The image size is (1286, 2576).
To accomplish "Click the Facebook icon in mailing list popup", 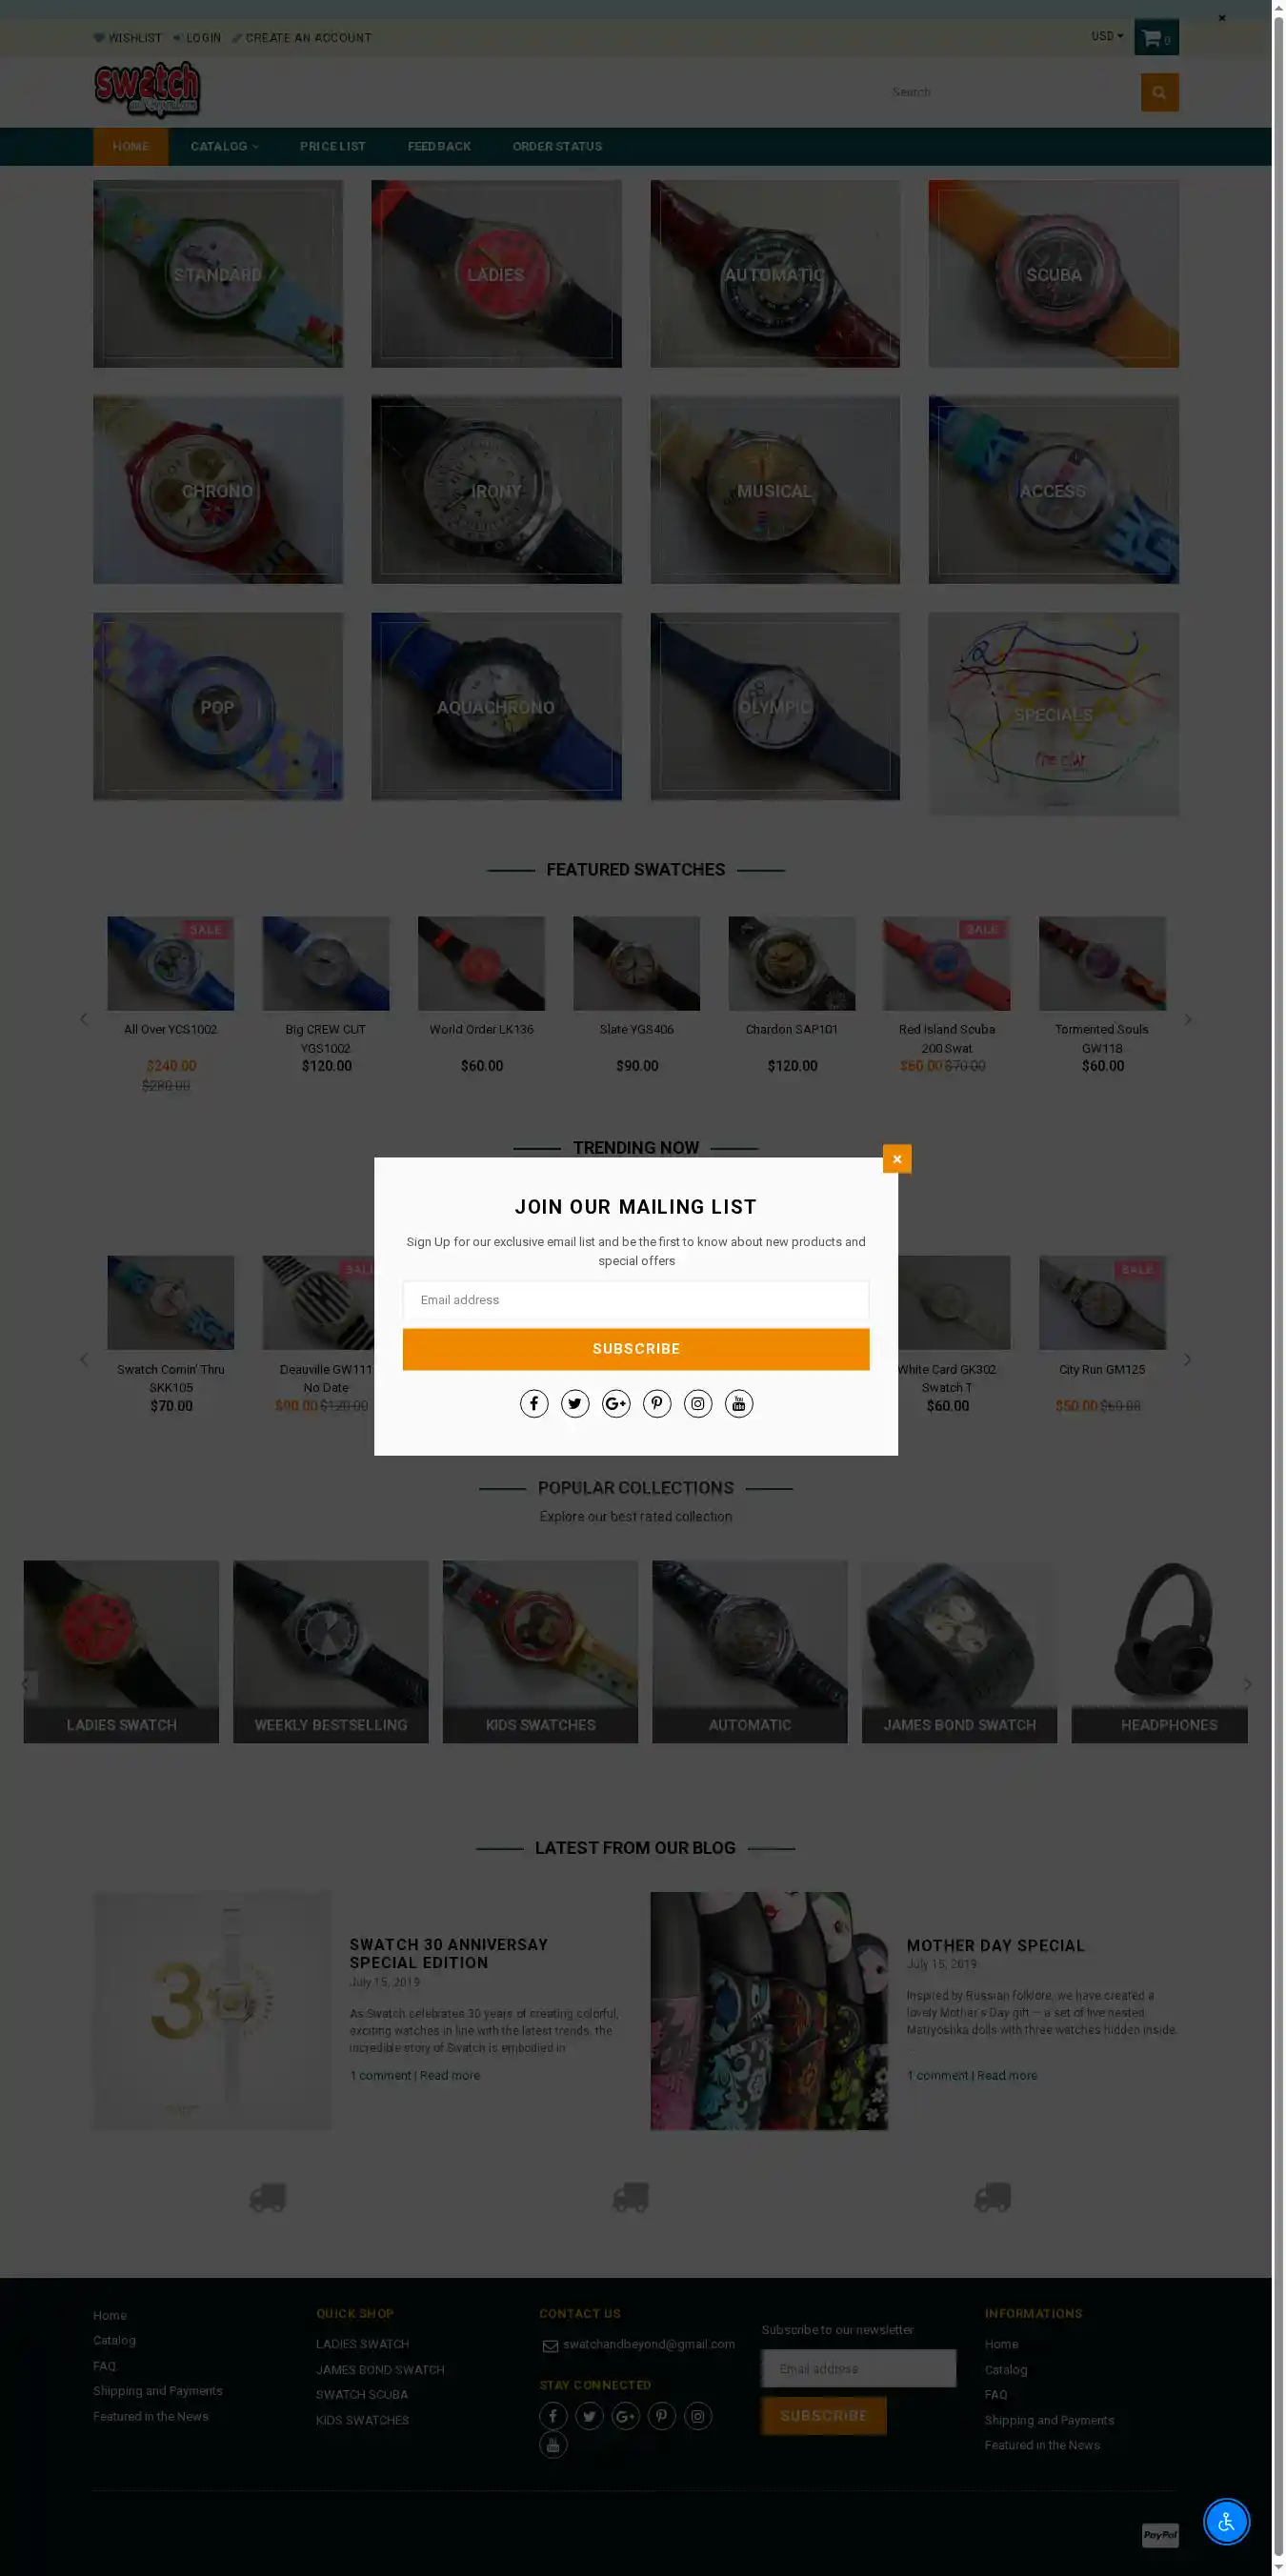I will click(534, 1404).
